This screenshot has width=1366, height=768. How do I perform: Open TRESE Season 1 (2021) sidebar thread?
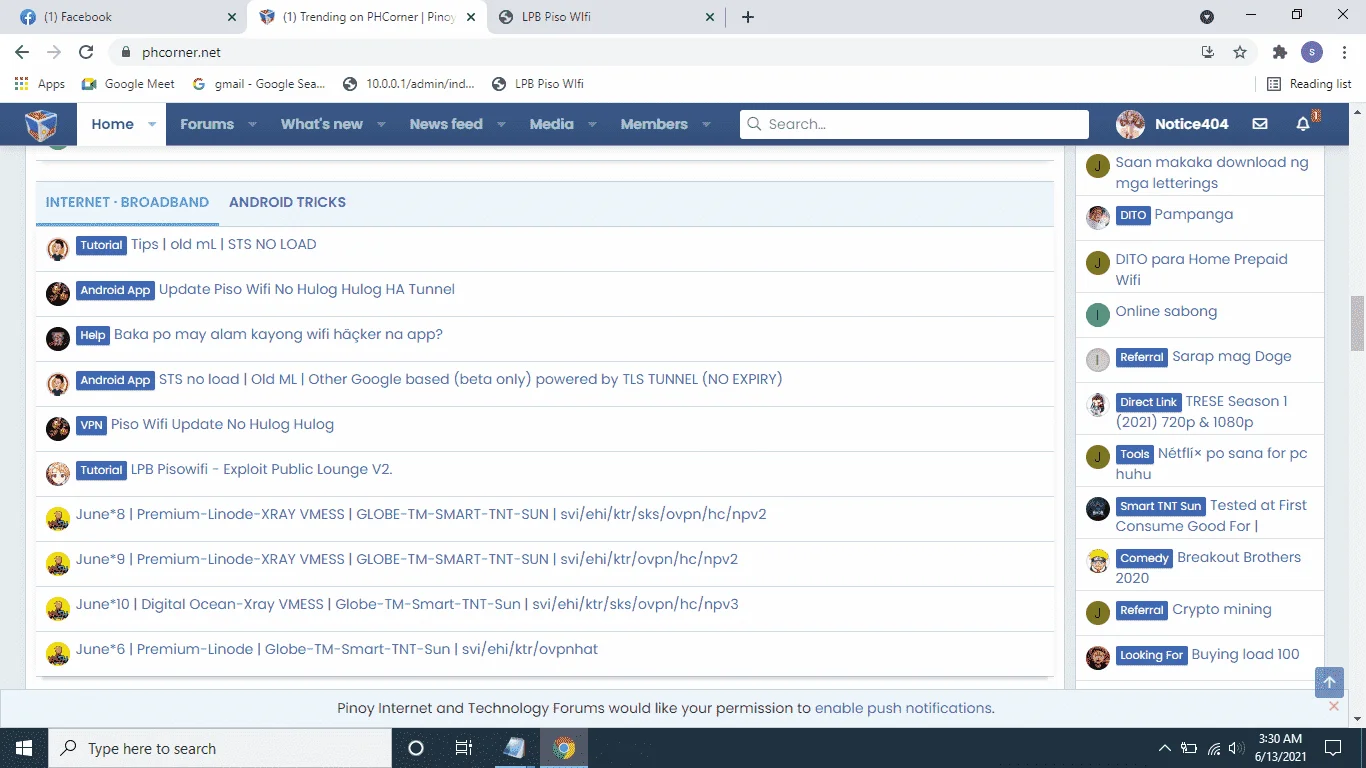pos(1201,411)
